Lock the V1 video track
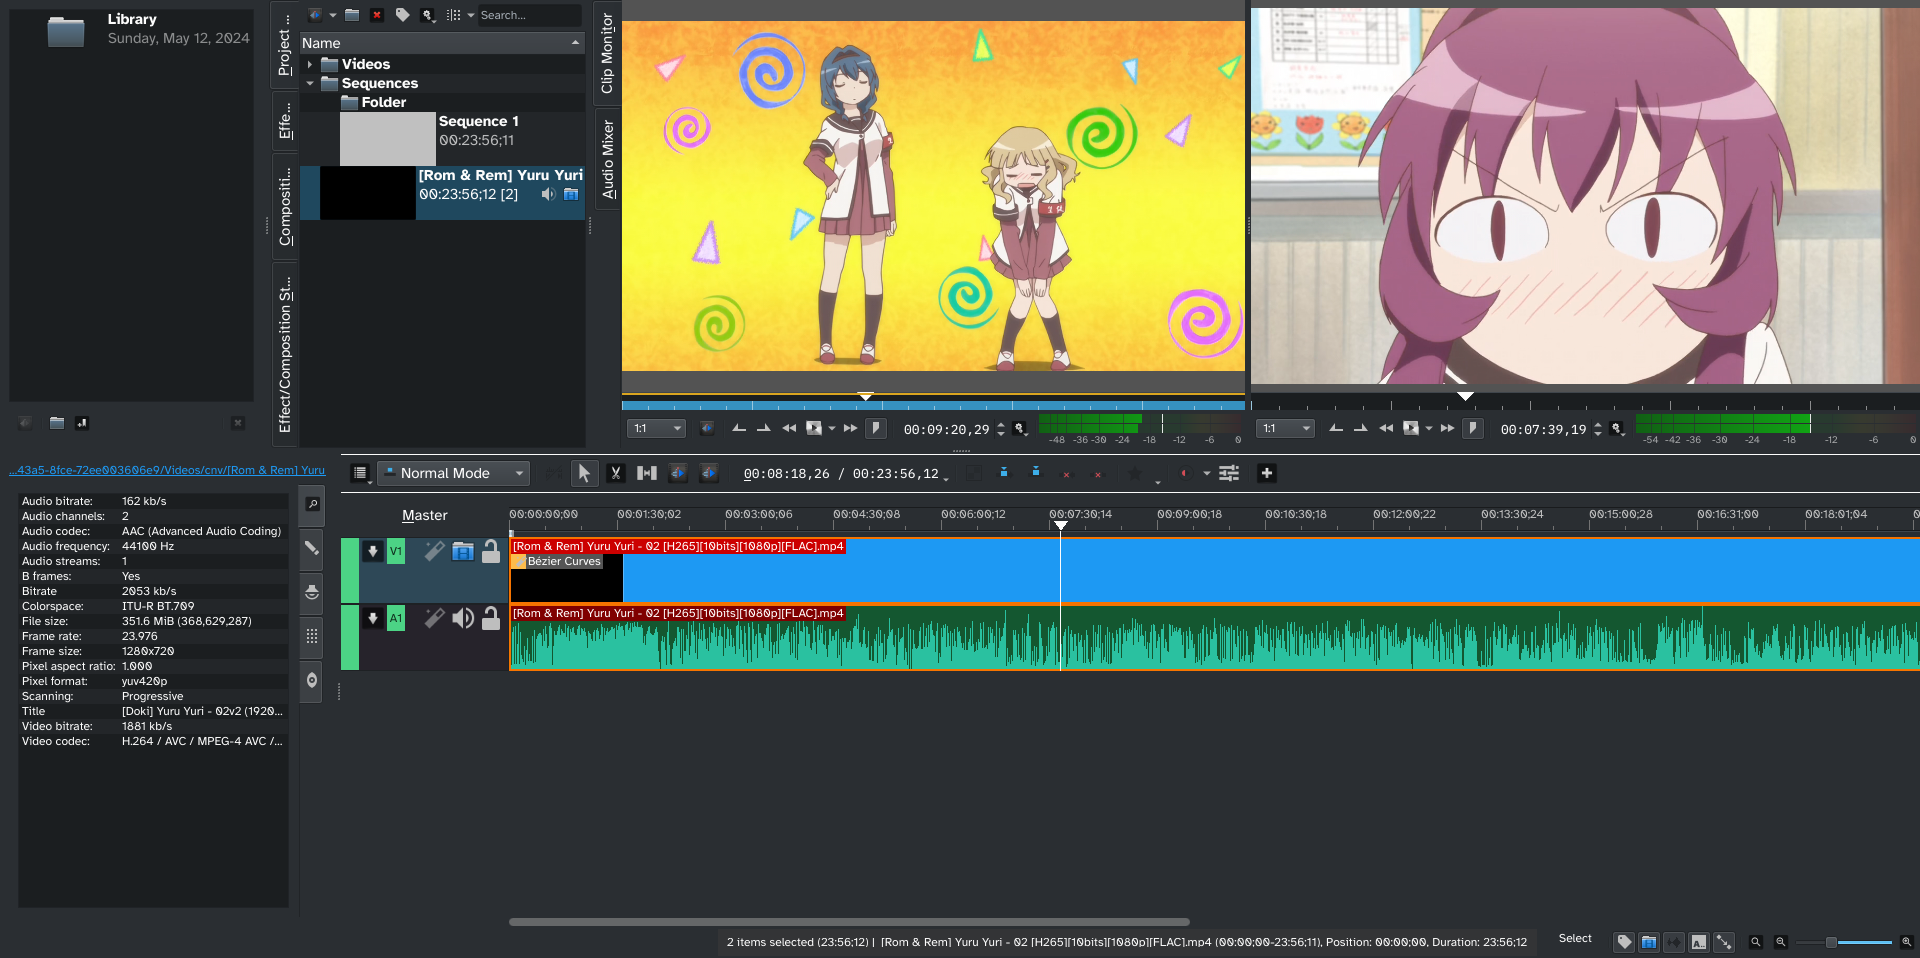The image size is (1920, 958). pyautogui.click(x=491, y=551)
